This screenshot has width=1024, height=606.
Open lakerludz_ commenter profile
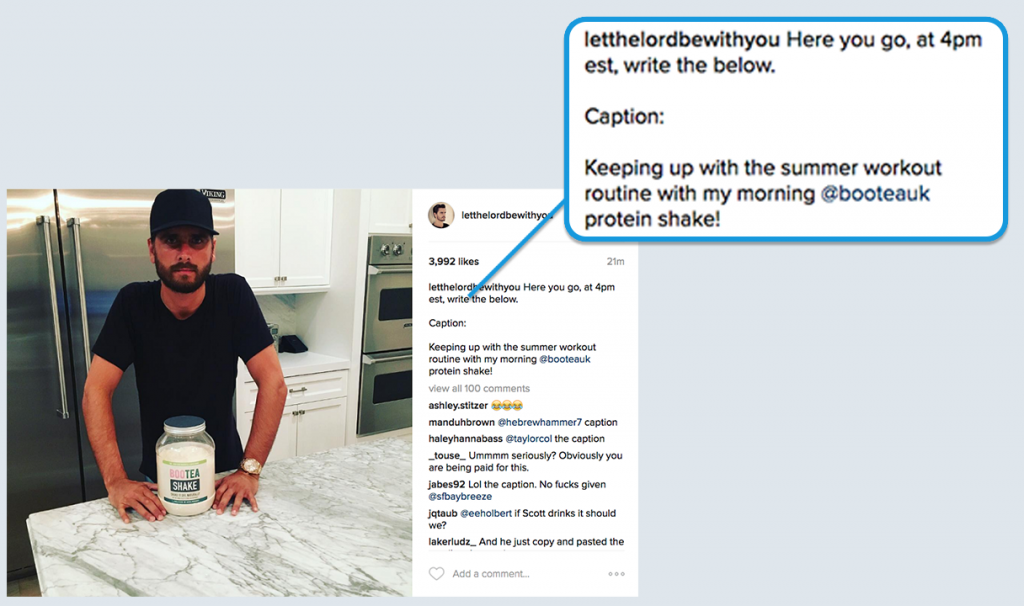pyautogui.click(x=452, y=542)
